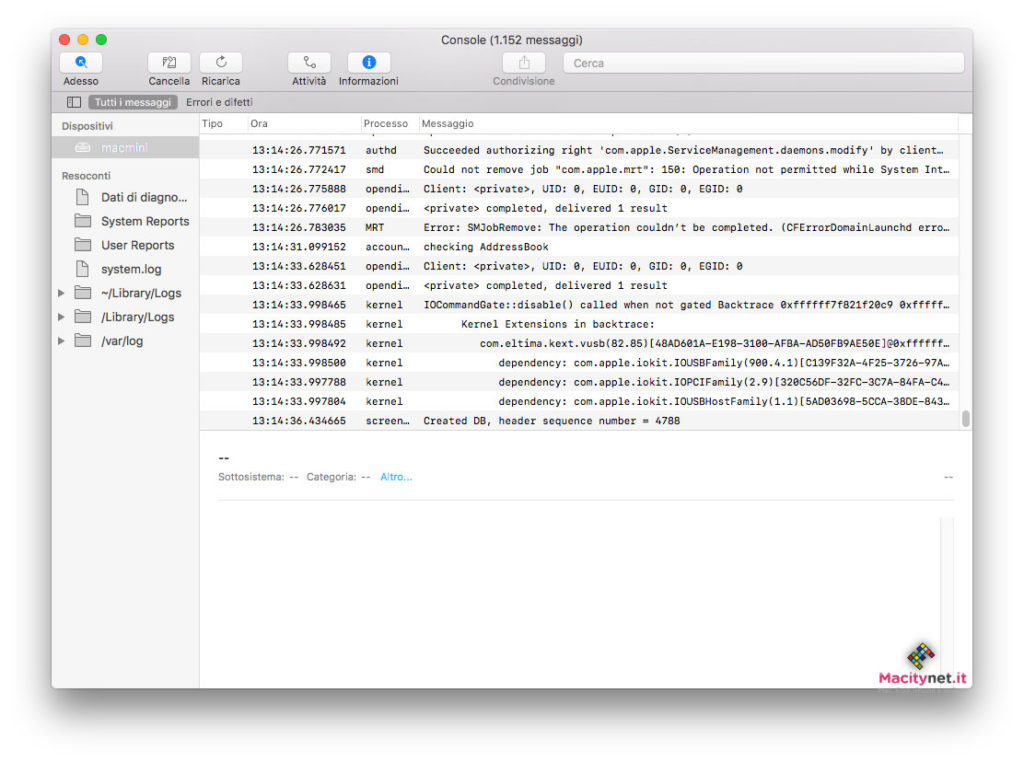Image resolution: width=1024 pixels, height=762 pixels.
Task: Select the Tutti i messaggi filter
Action: pyautogui.click(x=134, y=102)
